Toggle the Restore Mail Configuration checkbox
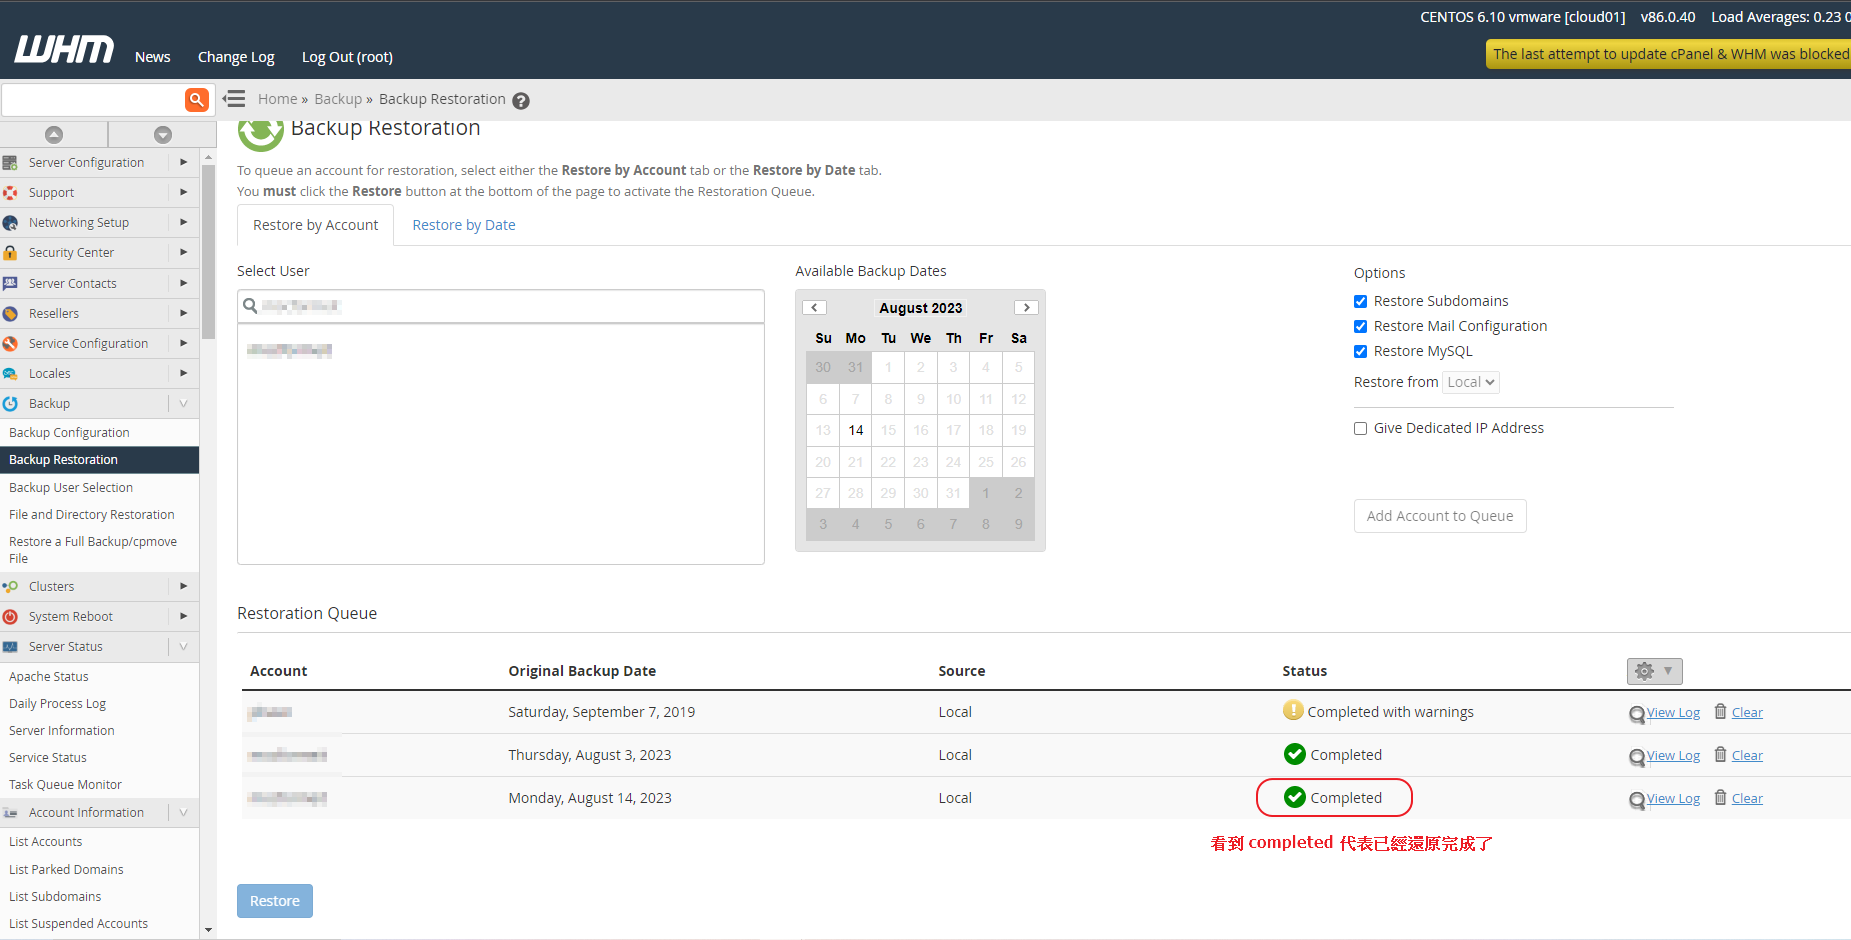1851x940 pixels. tap(1360, 327)
